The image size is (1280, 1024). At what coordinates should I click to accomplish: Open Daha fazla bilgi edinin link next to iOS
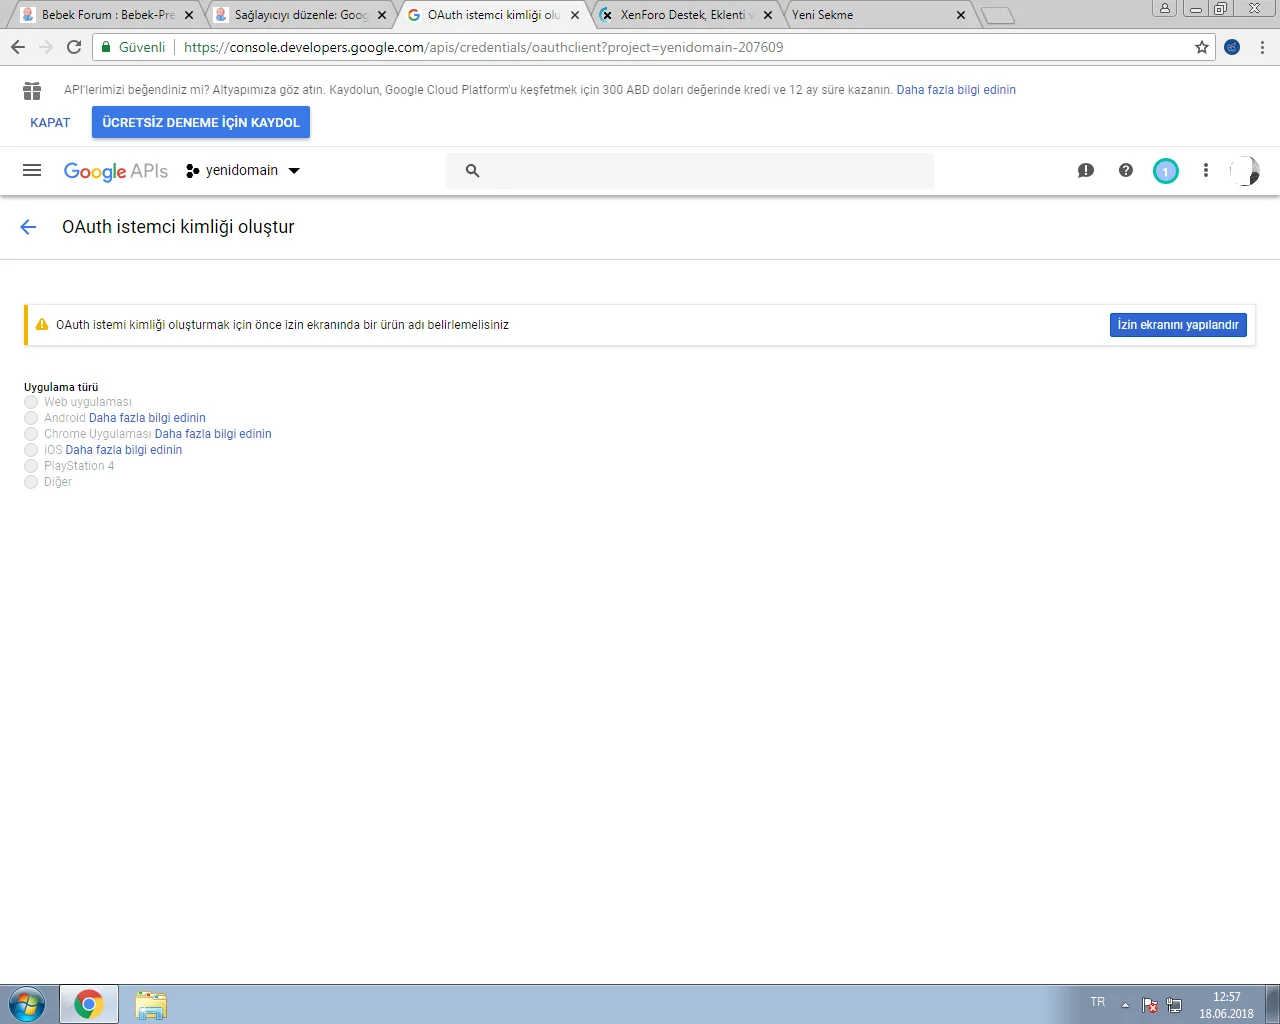pyautogui.click(x=123, y=449)
